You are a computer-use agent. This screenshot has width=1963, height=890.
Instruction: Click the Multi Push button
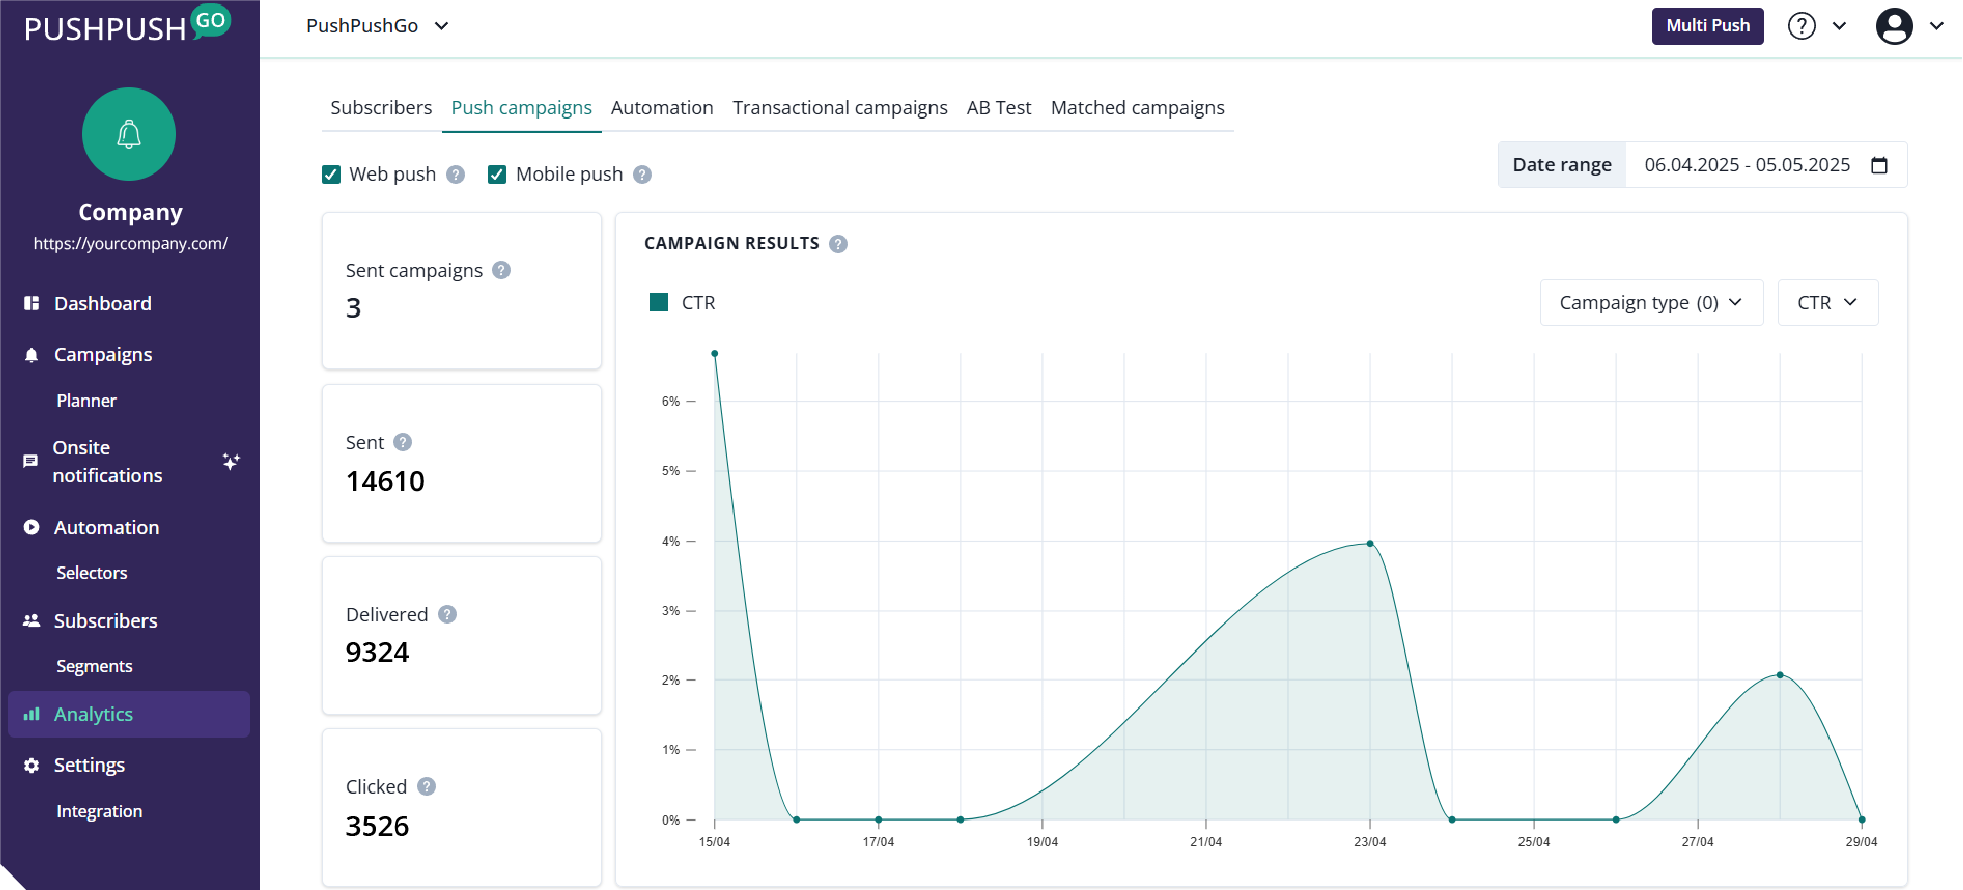pyautogui.click(x=1707, y=26)
